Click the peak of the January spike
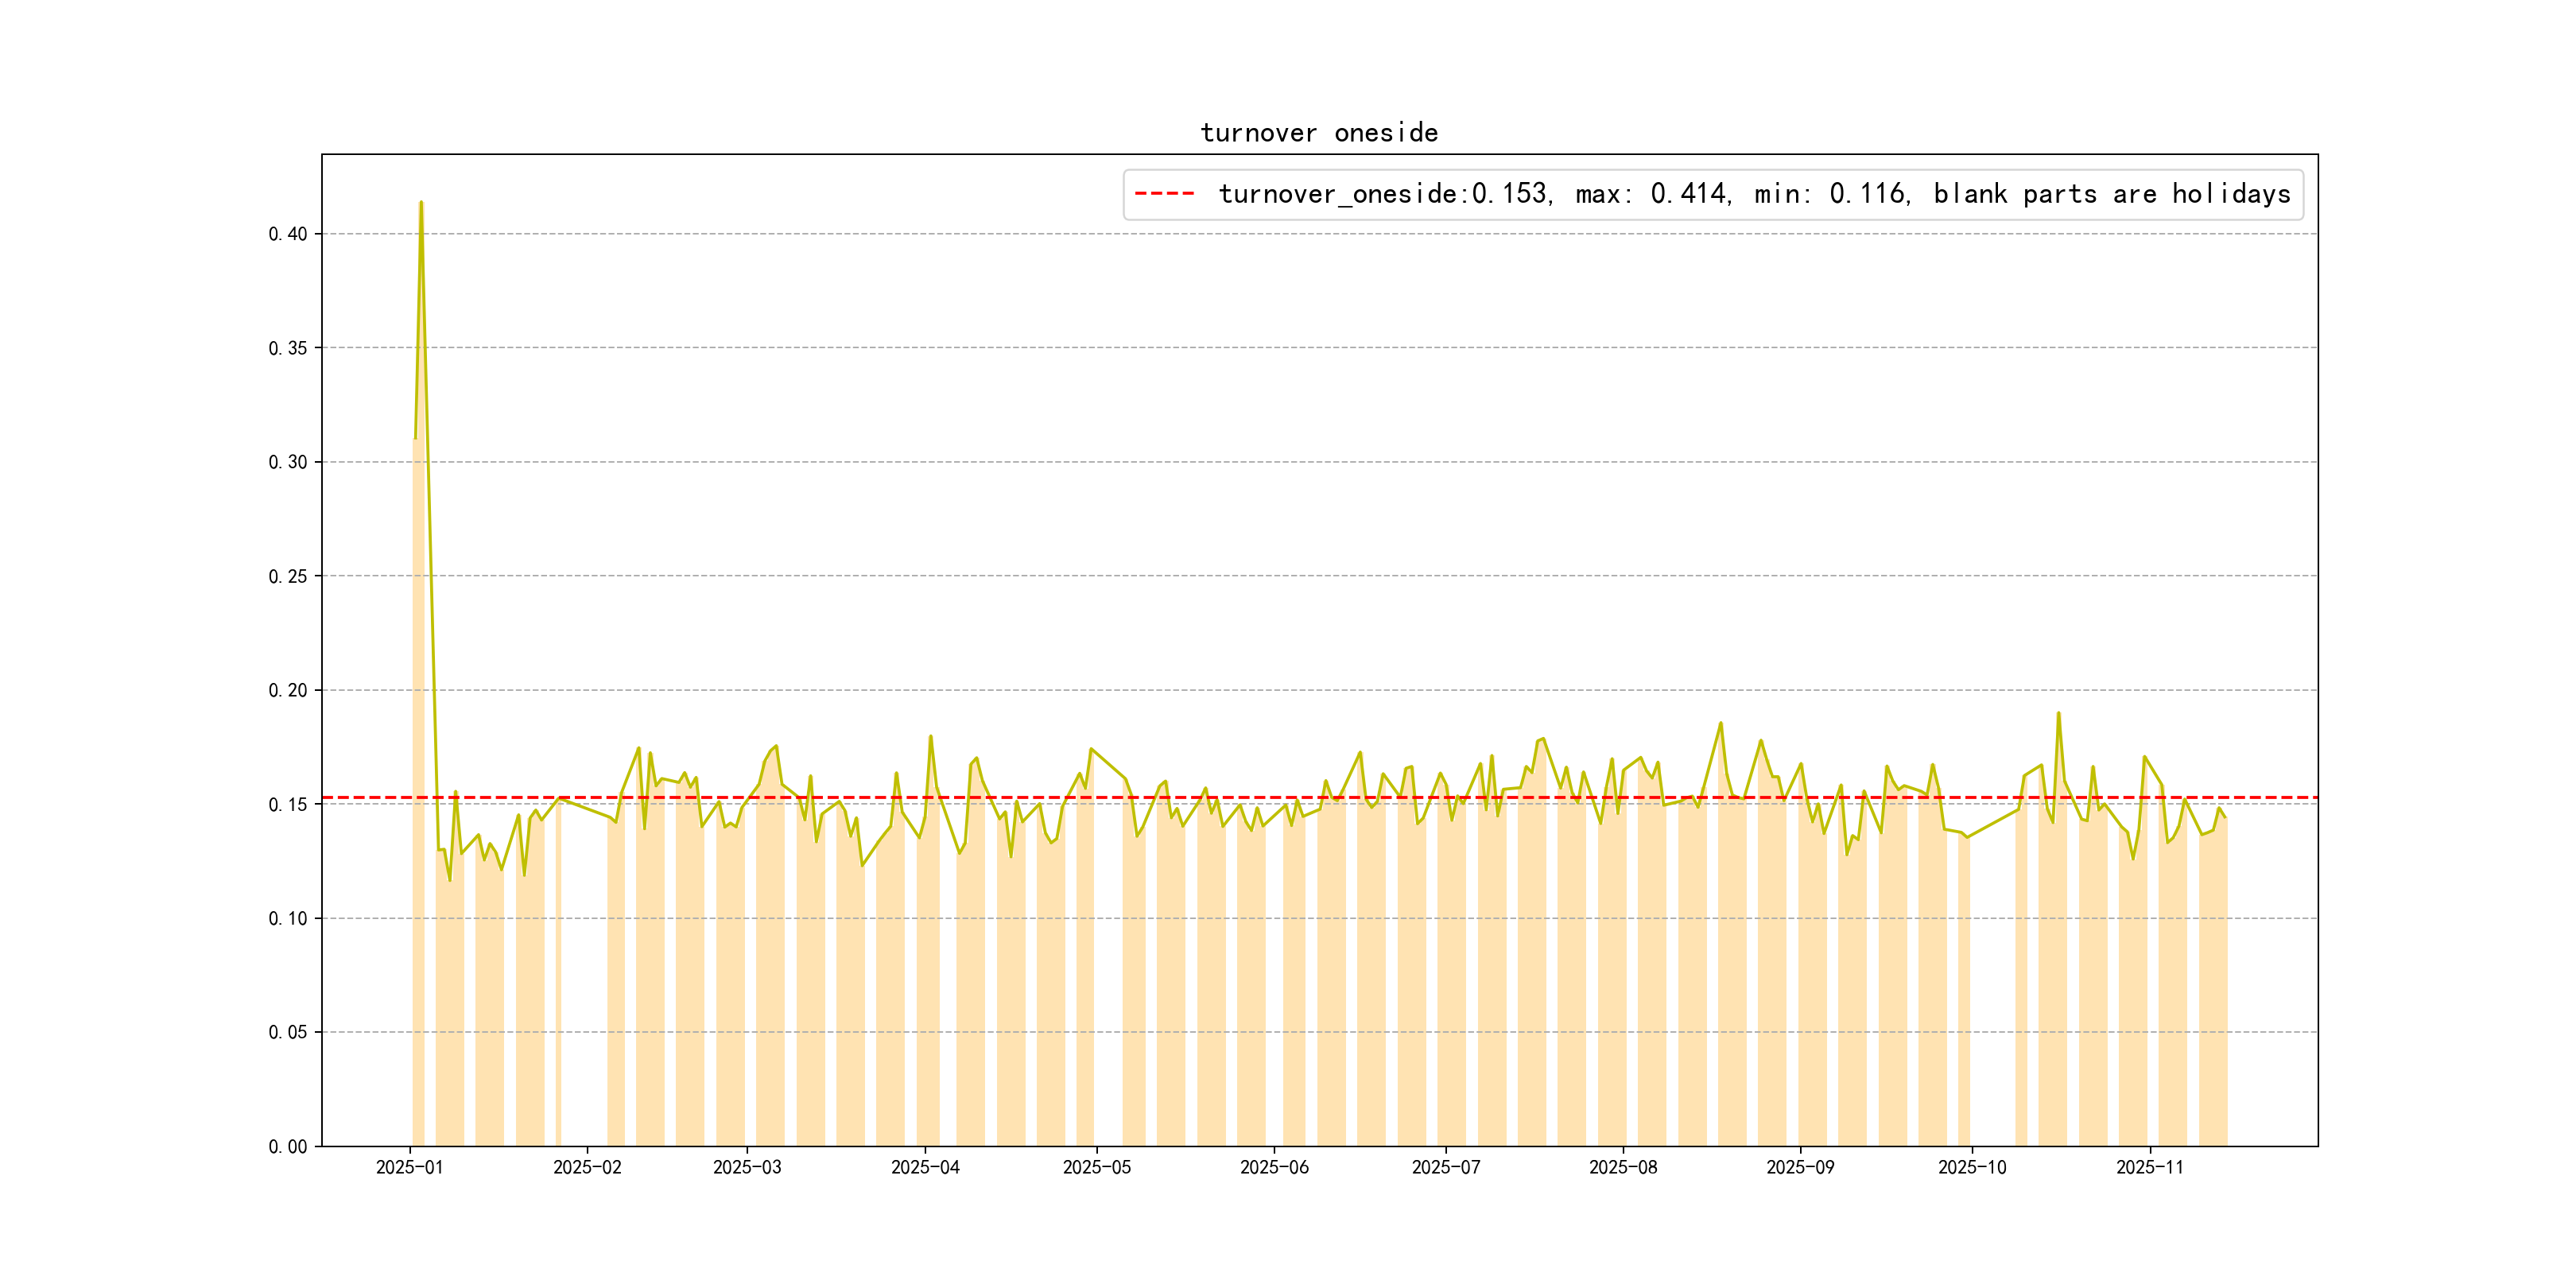Viewport: 2576px width, 1288px height. pyautogui.click(x=421, y=202)
